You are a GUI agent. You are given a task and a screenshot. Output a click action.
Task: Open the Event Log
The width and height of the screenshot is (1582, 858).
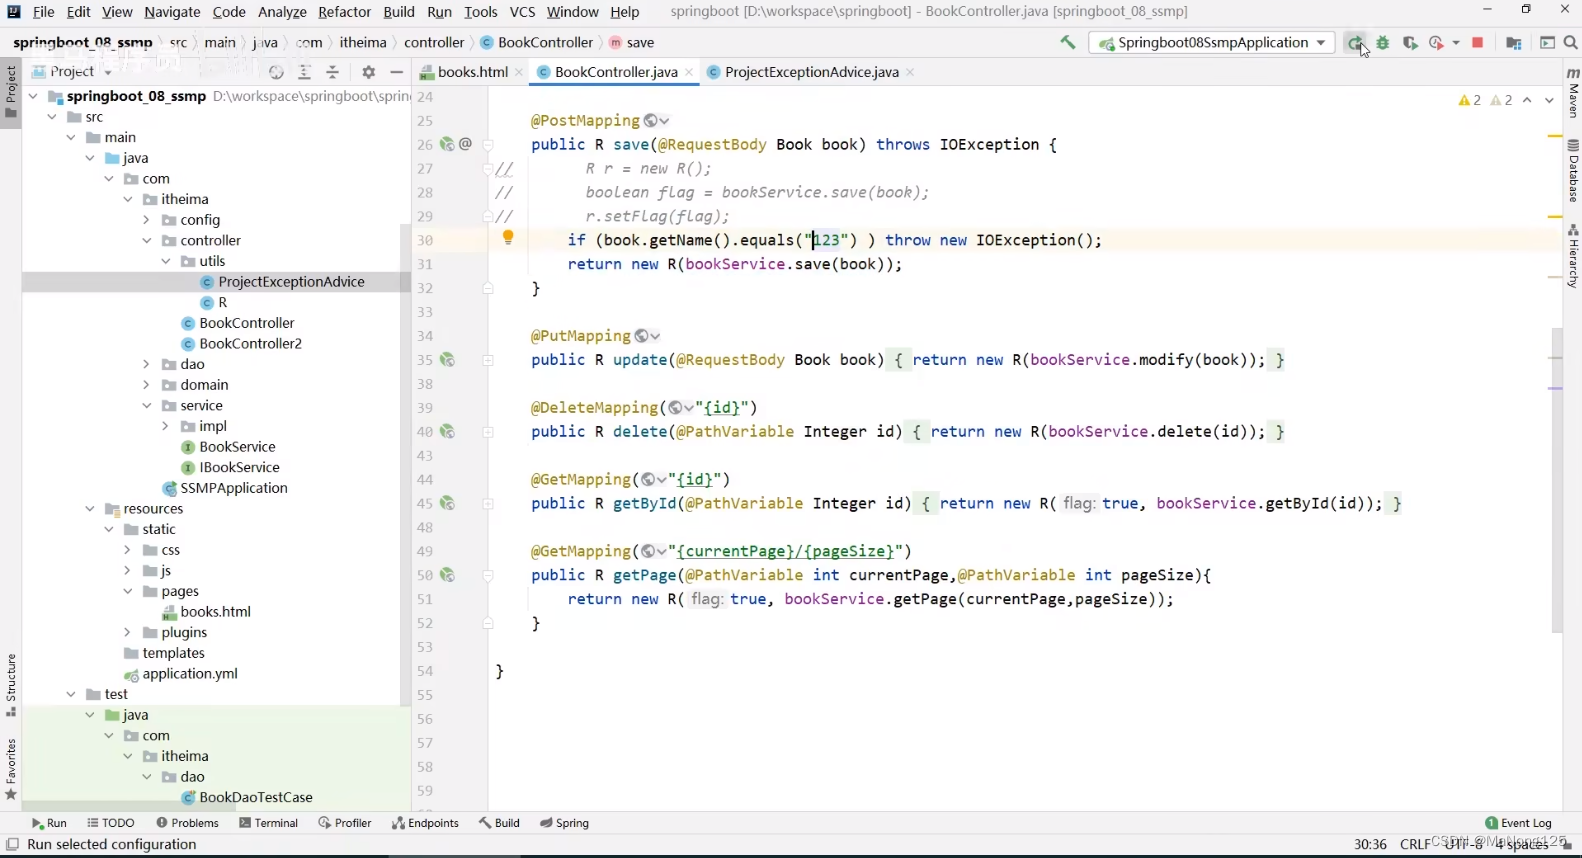(x=1518, y=823)
